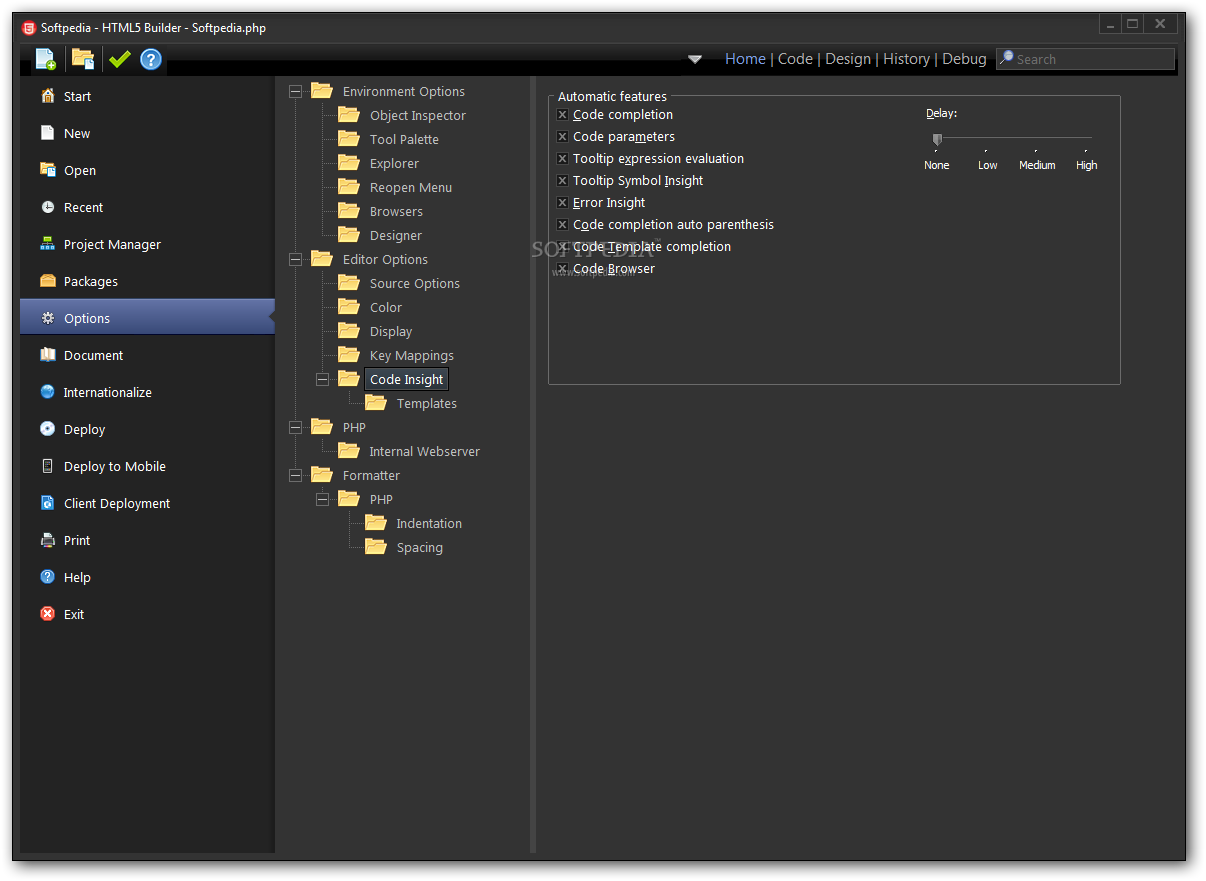This screenshot has width=1206, height=881.
Task: Uncheck Code completion checkbox
Action: click(x=562, y=115)
